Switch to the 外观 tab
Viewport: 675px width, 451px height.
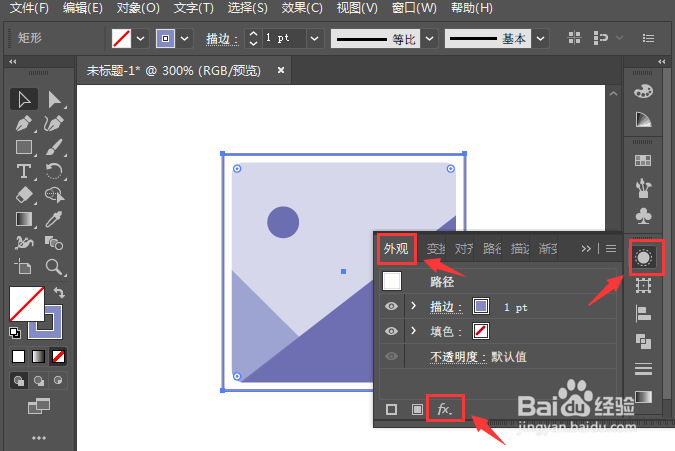[396, 248]
